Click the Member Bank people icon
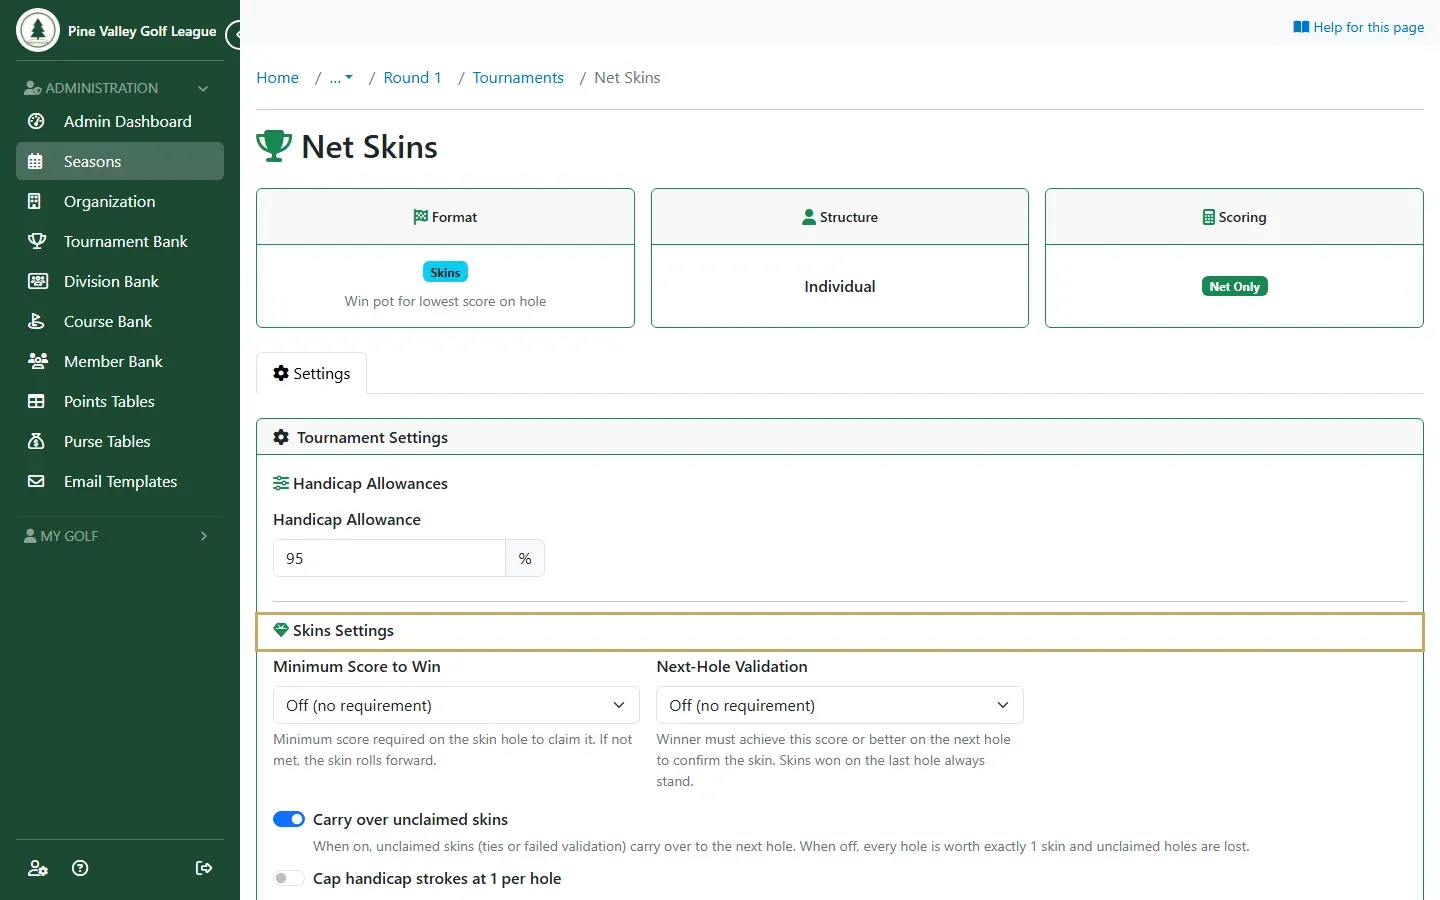Image resolution: width=1440 pixels, height=900 pixels. pyautogui.click(x=38, y=361)
